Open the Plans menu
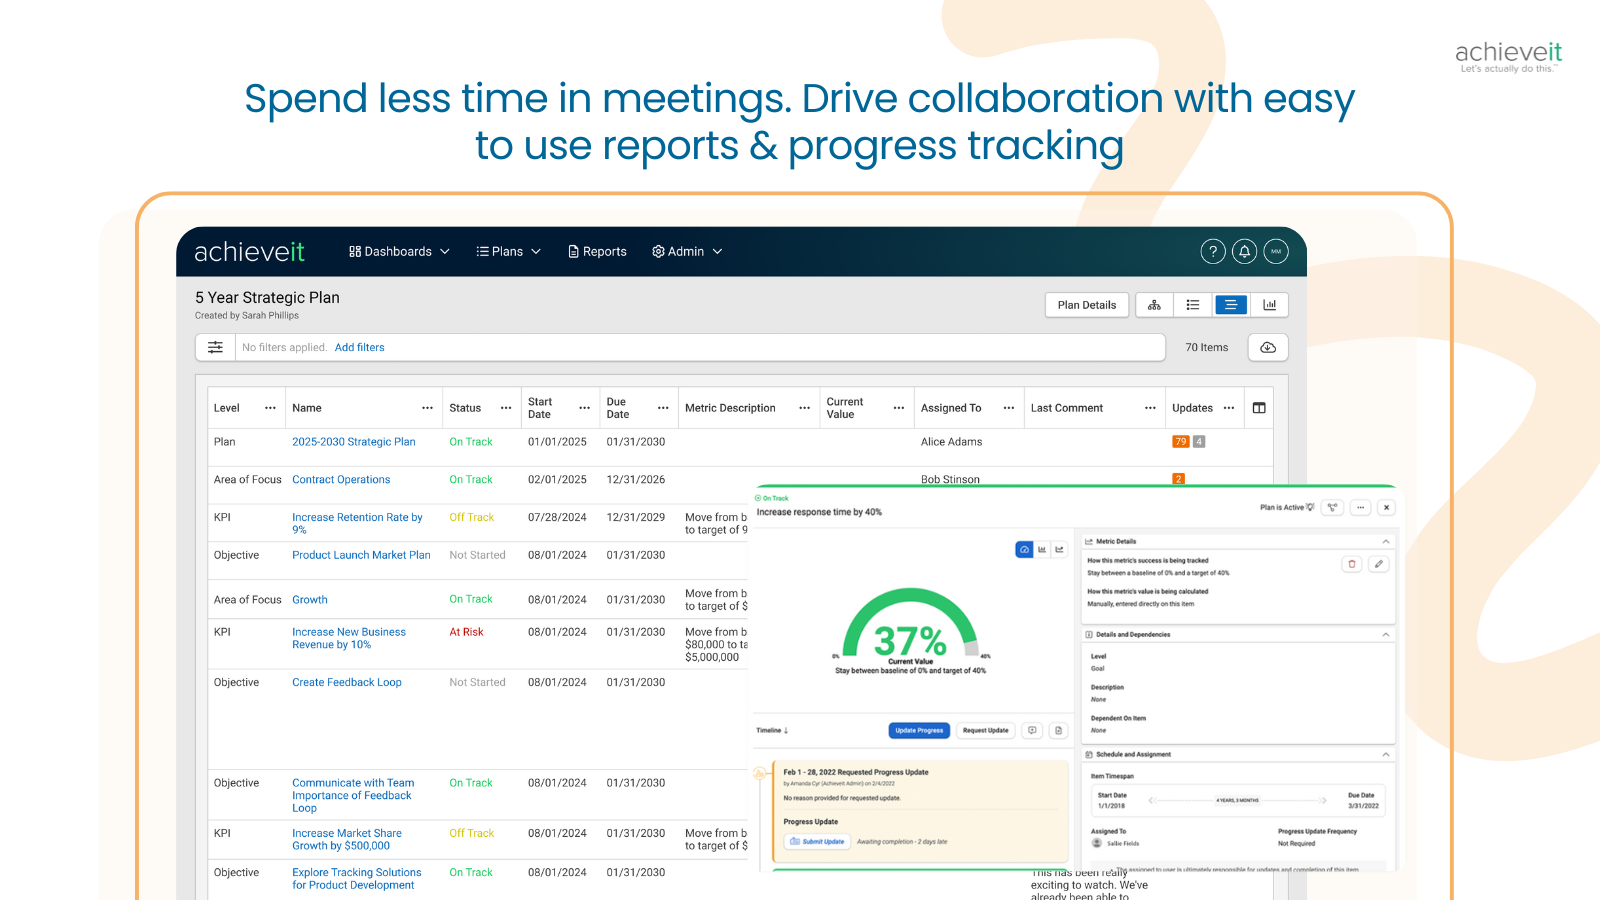Viewport: 1600px width, 900px height. pos(507,251)
